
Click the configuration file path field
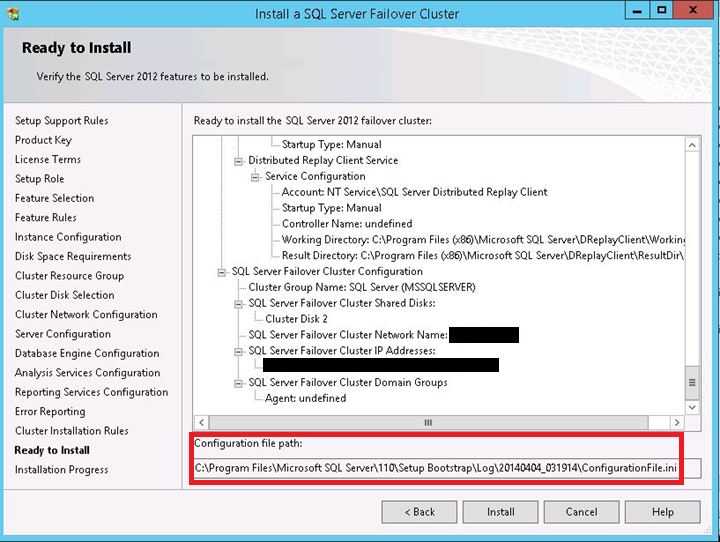pos(436,468)
